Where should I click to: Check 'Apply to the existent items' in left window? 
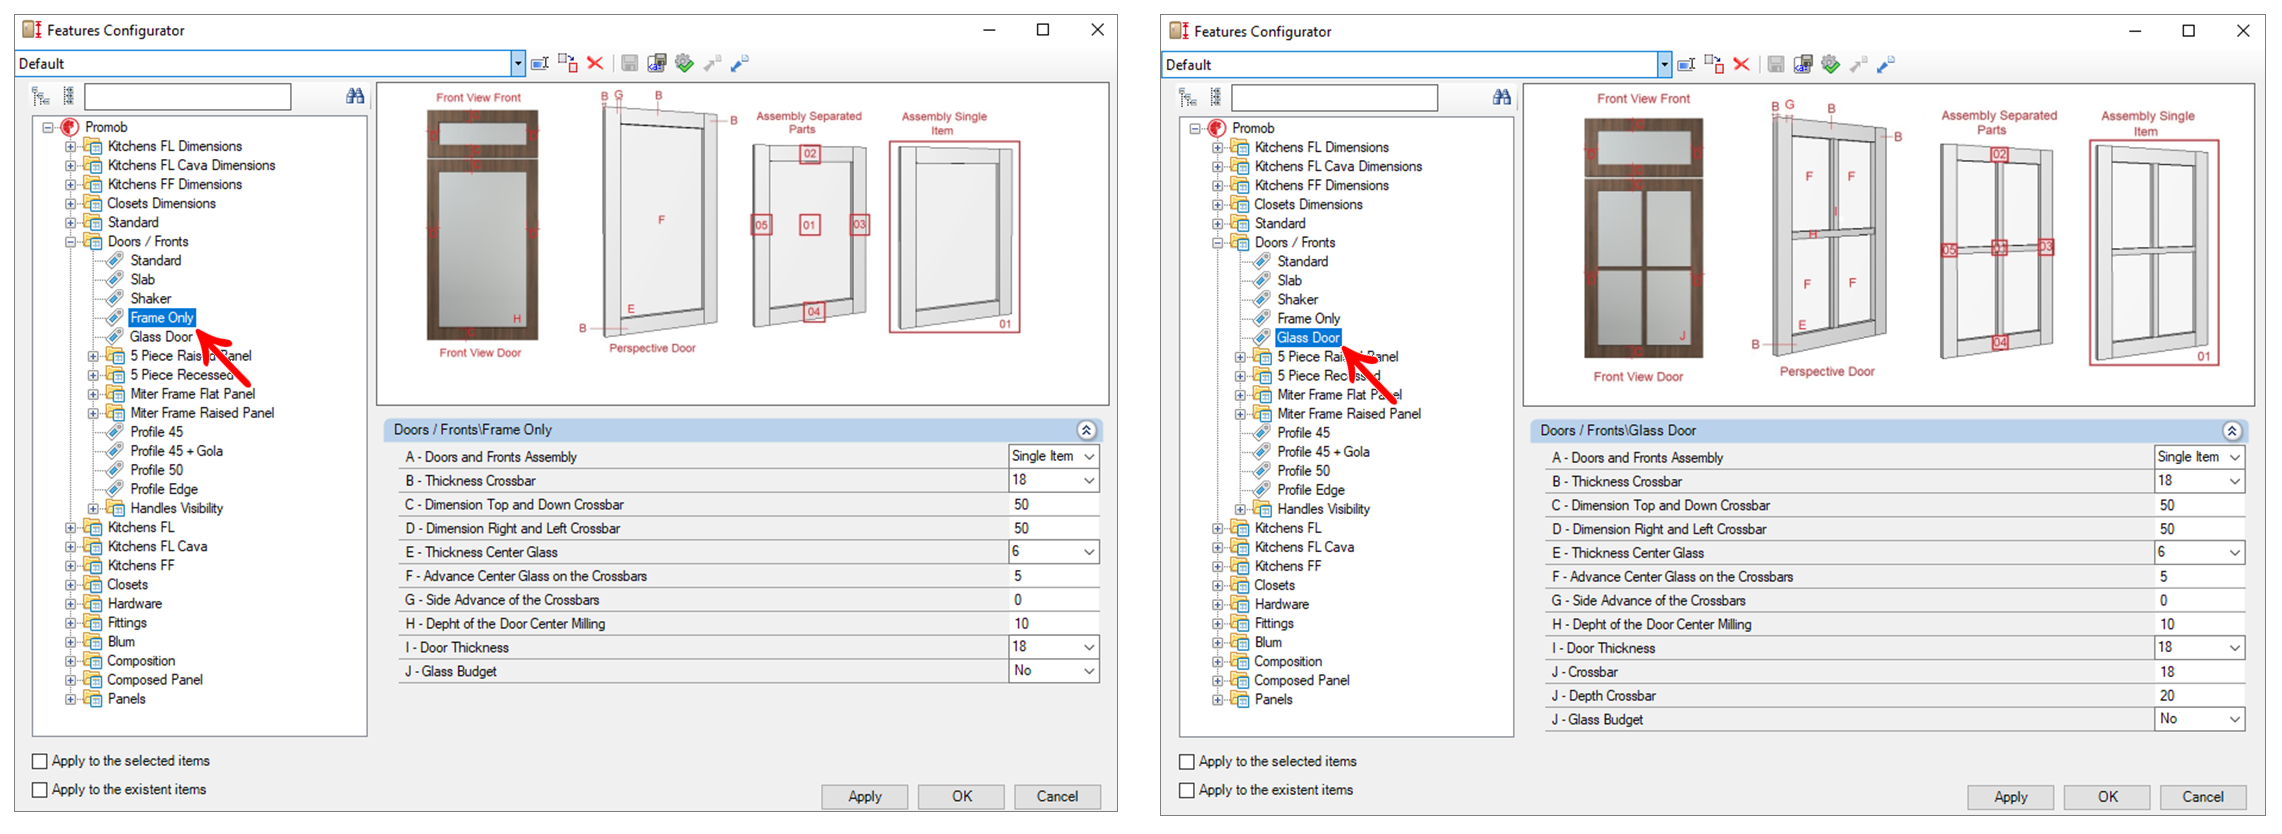point(40,790)
